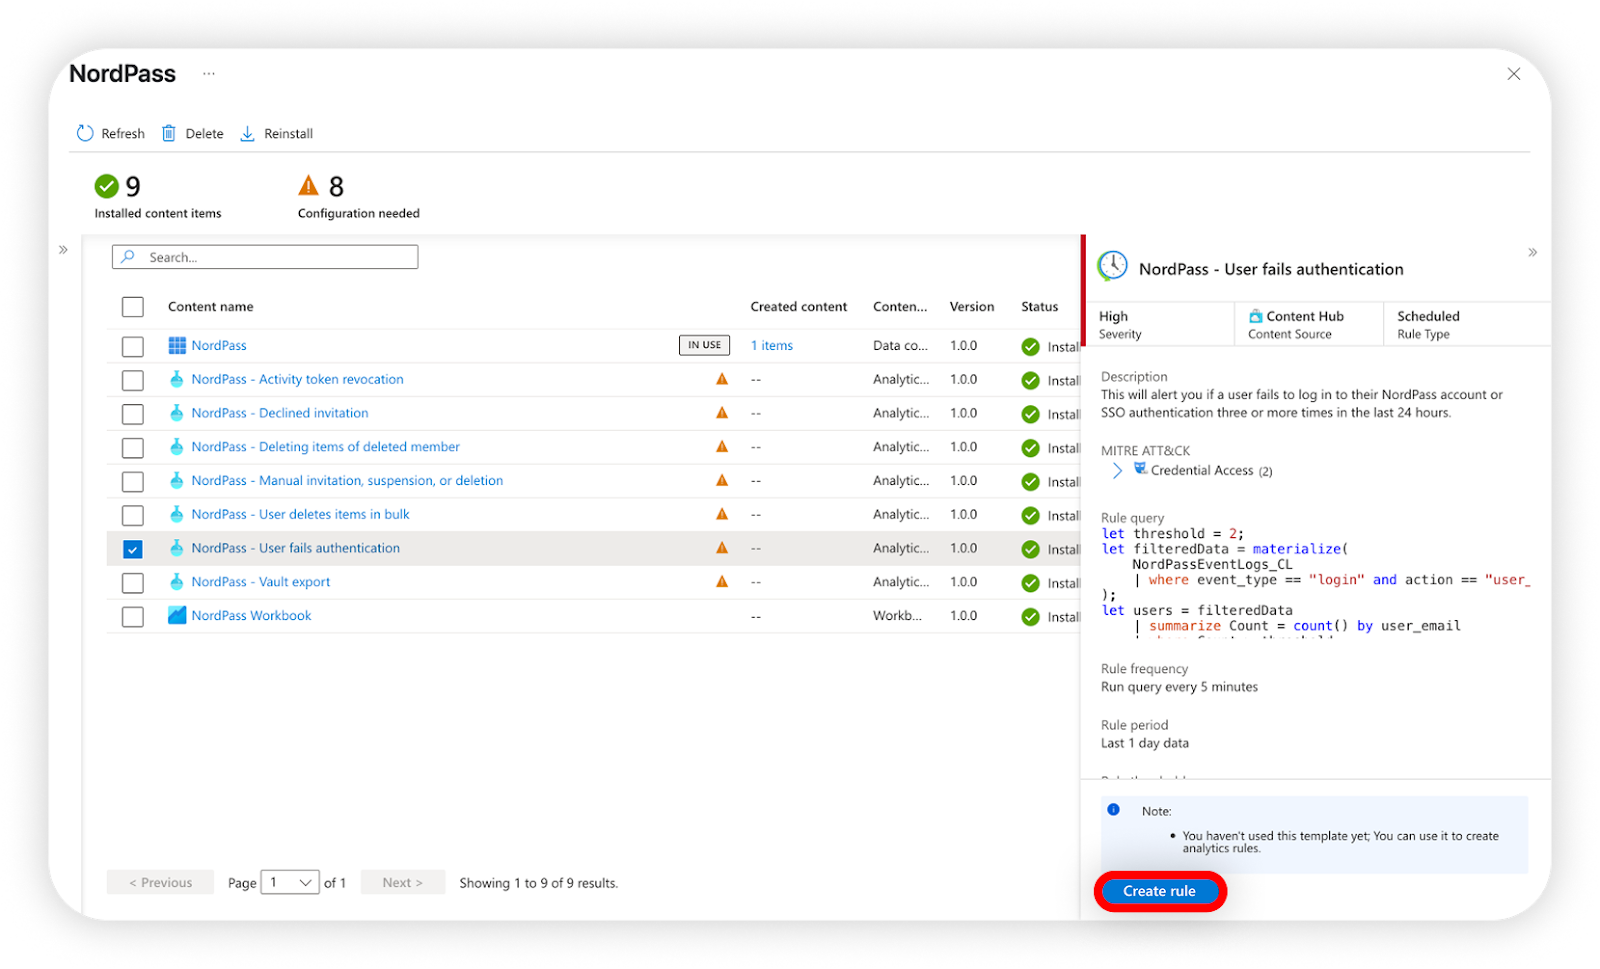Click warning triangle in Vault export row

tap(722, 581)
